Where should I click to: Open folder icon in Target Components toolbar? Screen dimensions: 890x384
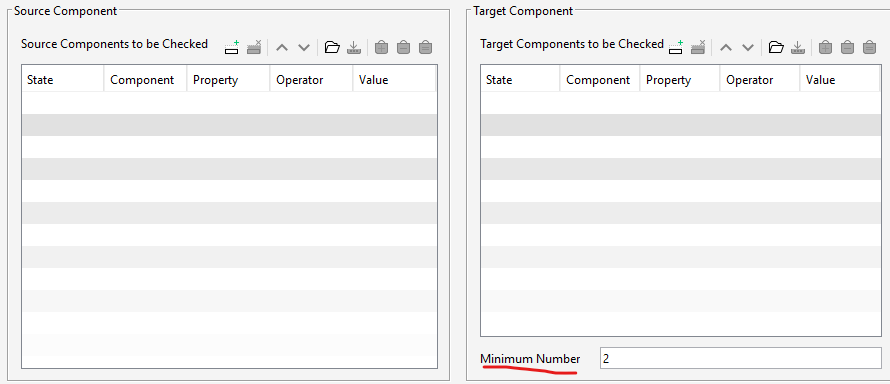776,48
